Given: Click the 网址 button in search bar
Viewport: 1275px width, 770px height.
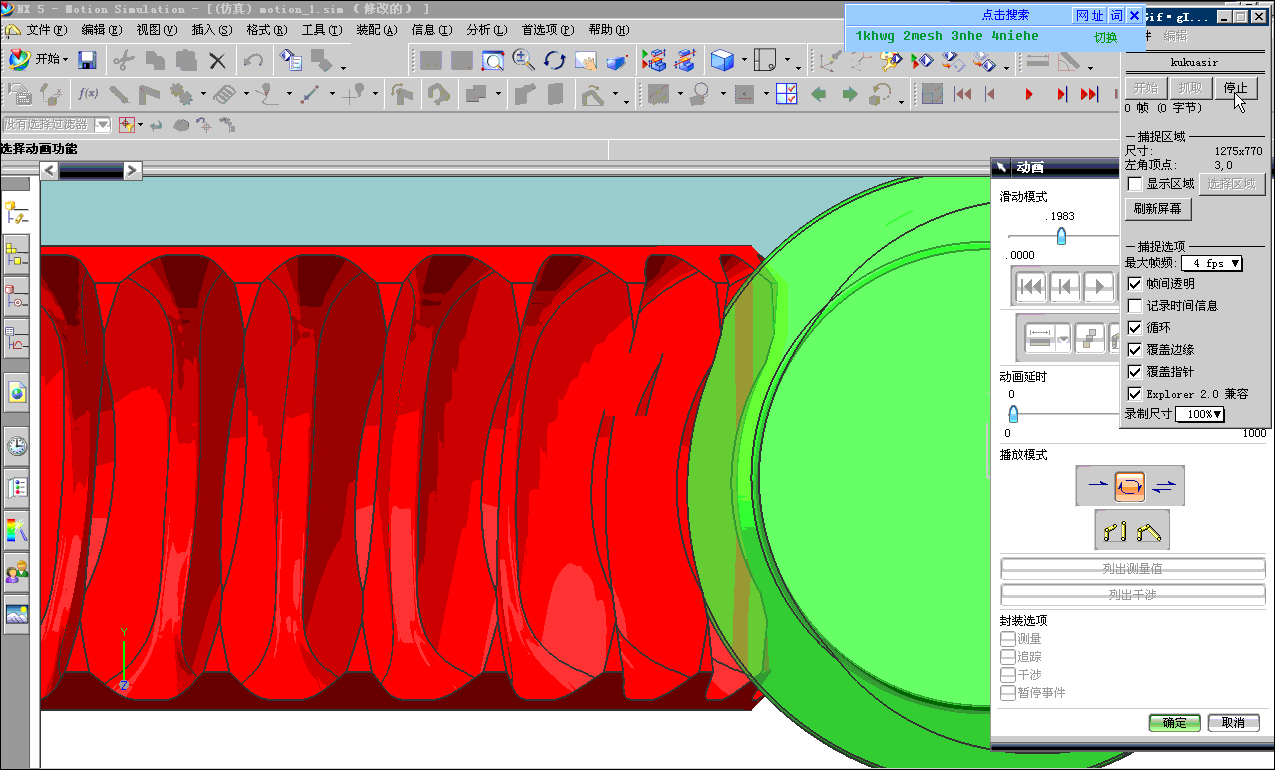Looking at the screenshot, I should 1089,15.
